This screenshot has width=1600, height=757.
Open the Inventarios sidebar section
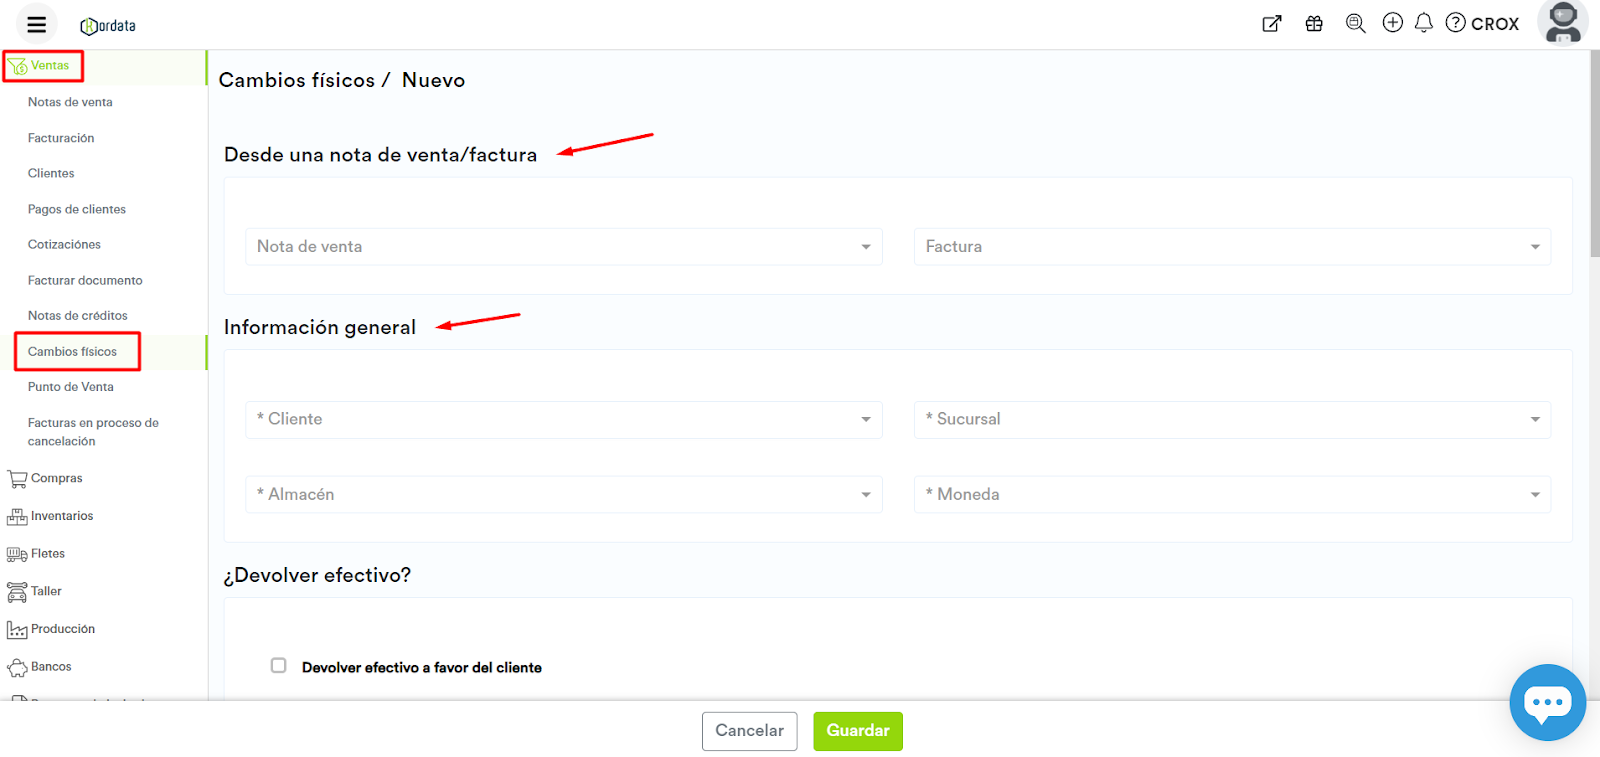pos(61,516)
